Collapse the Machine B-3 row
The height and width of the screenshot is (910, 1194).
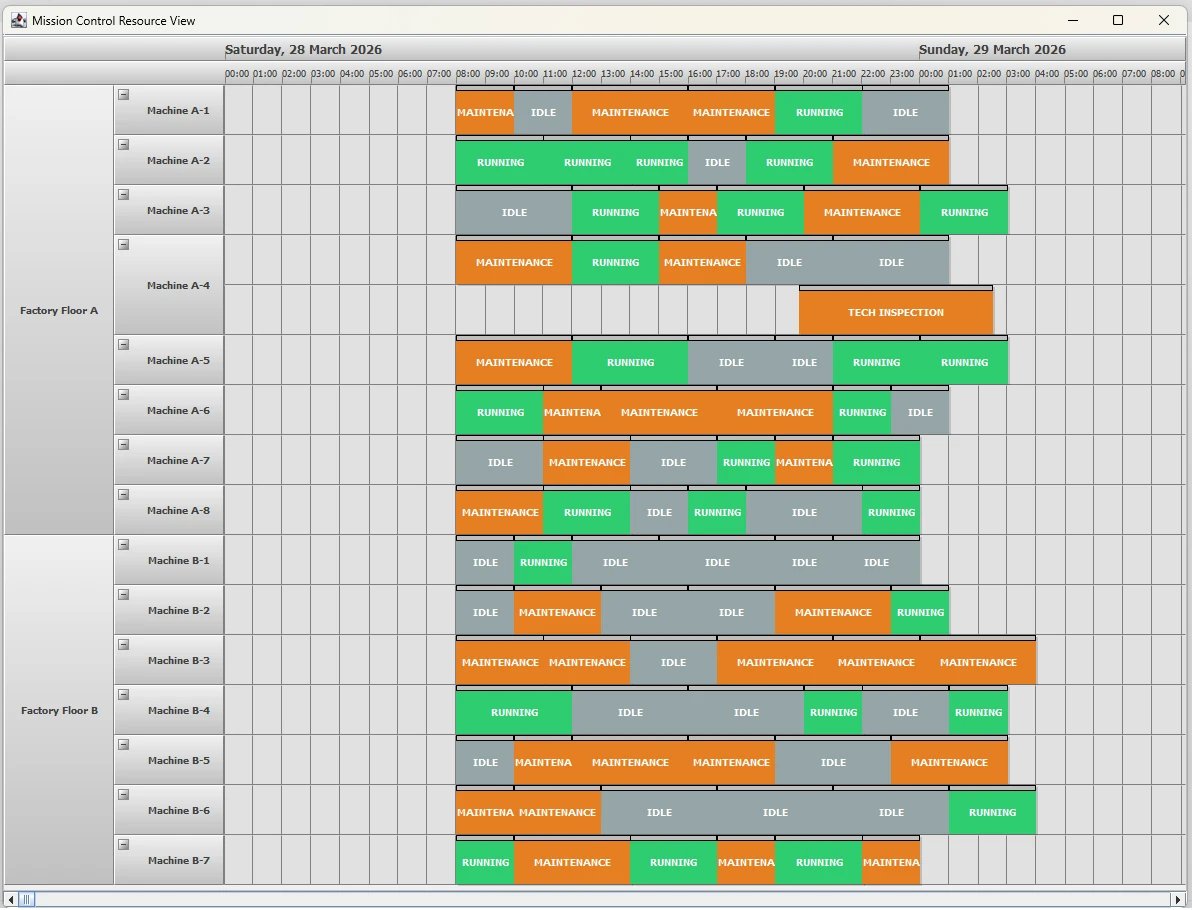(123, 644)
